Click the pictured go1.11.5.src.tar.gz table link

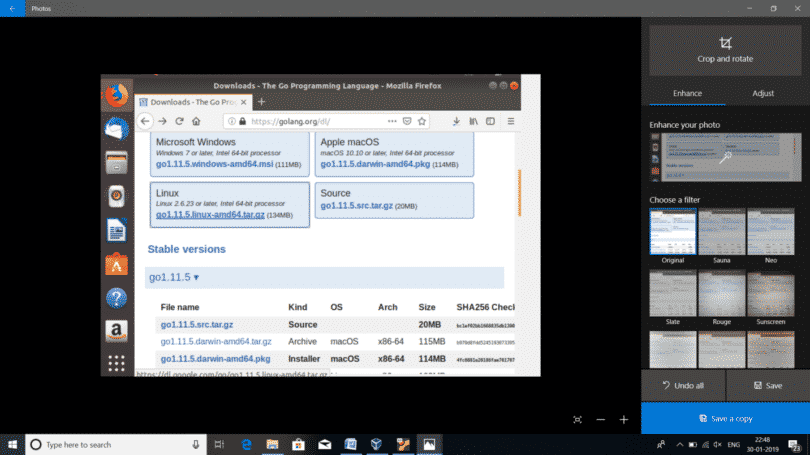(197, 325)
